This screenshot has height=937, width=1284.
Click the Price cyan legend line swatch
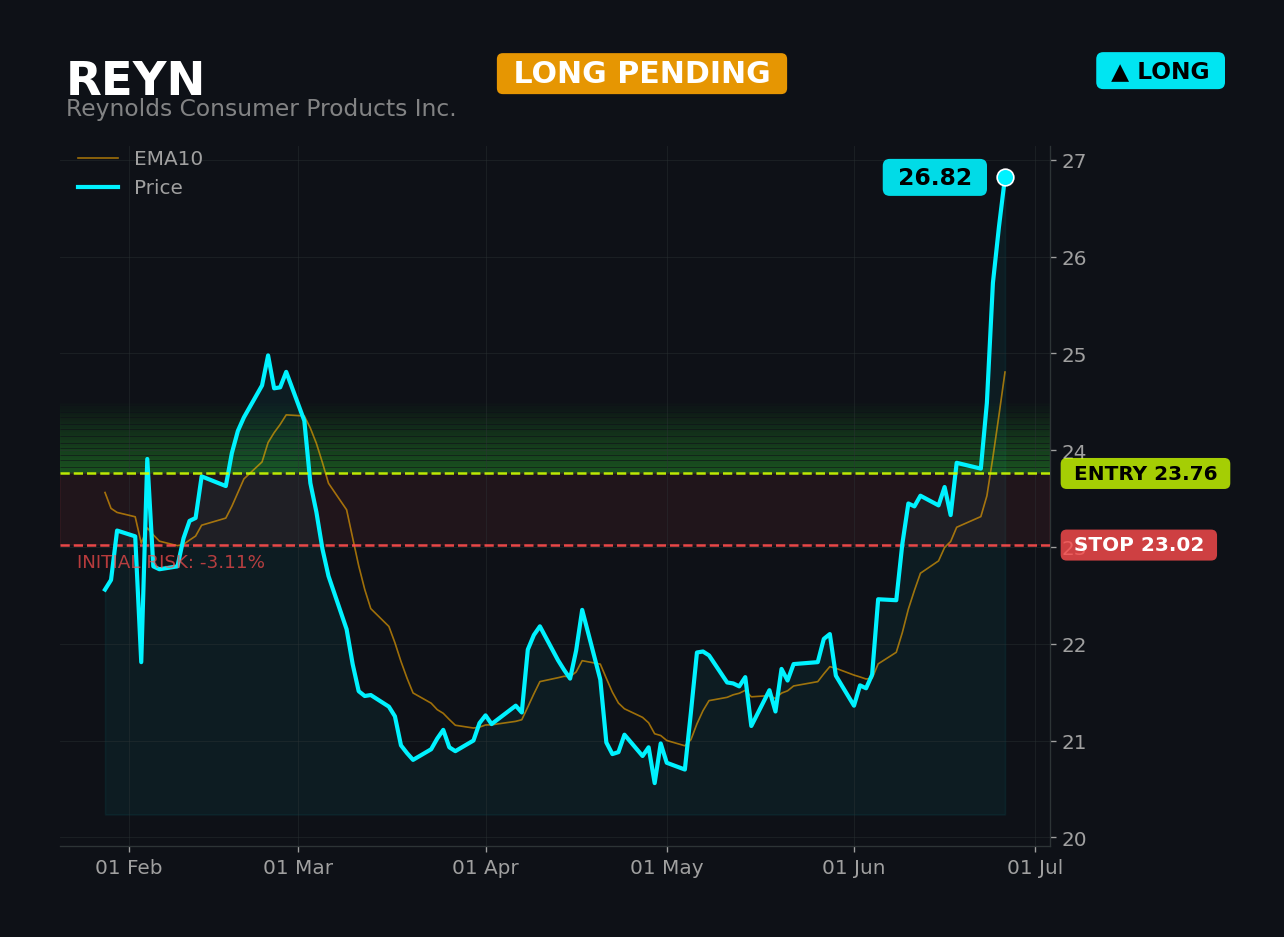pyautogui.click(x=98, y=188)
